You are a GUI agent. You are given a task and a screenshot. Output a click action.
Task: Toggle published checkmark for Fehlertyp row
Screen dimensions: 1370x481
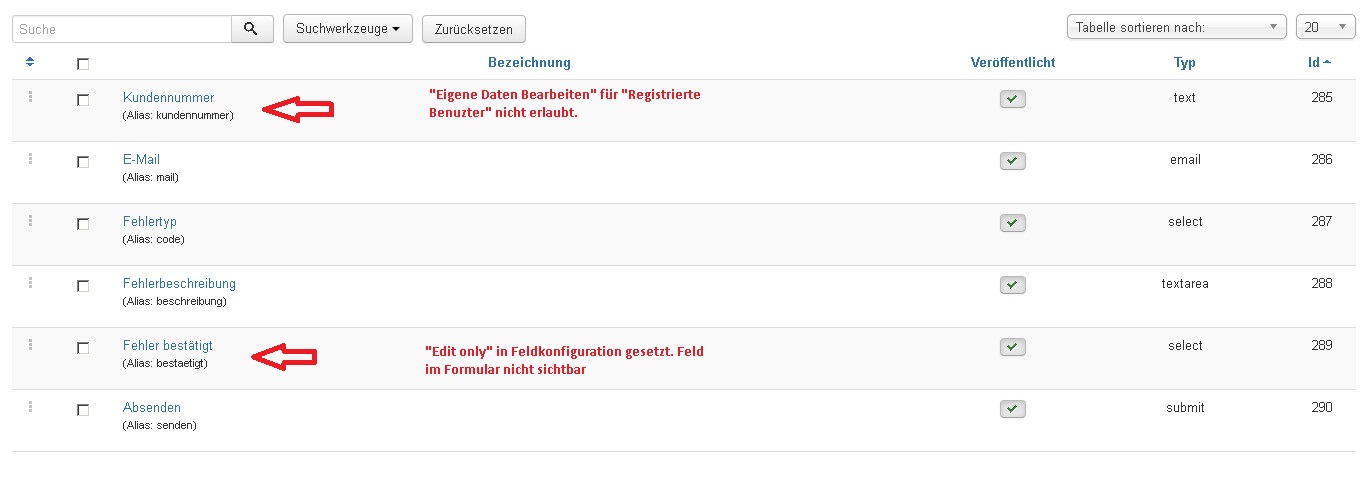tap(1012, 223)
